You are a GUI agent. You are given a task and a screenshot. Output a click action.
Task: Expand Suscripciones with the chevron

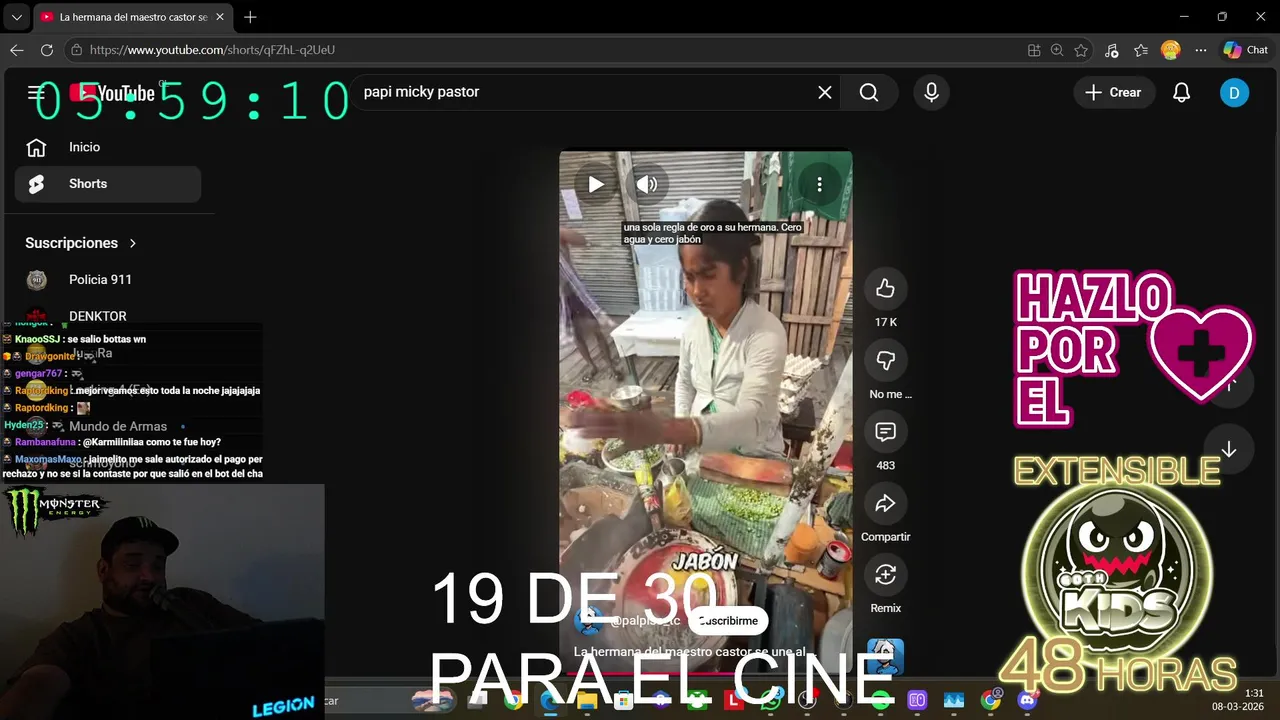(x=132, y=243)
